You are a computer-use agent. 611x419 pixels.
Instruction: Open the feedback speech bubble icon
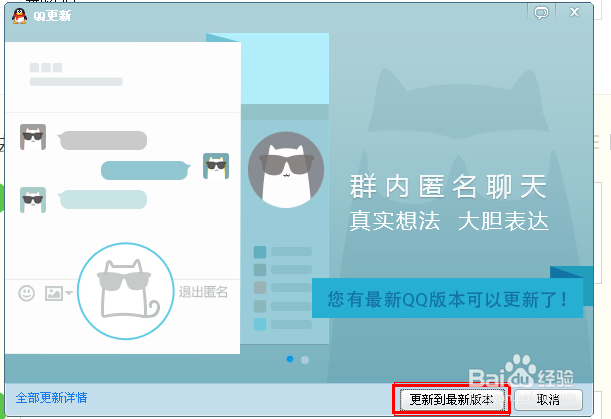541,13
